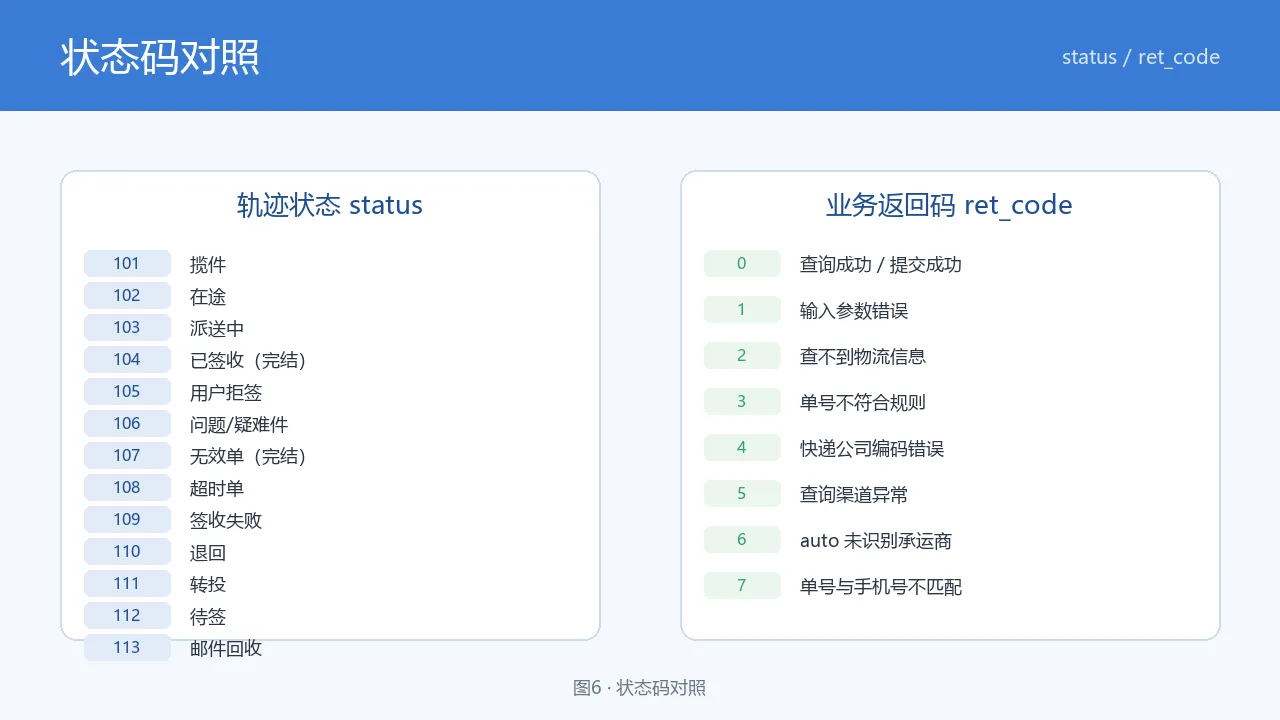The height and width of the screenshot is (720, 1280).
Task: Click the 揽件 status label
Action: coord(208,265)
